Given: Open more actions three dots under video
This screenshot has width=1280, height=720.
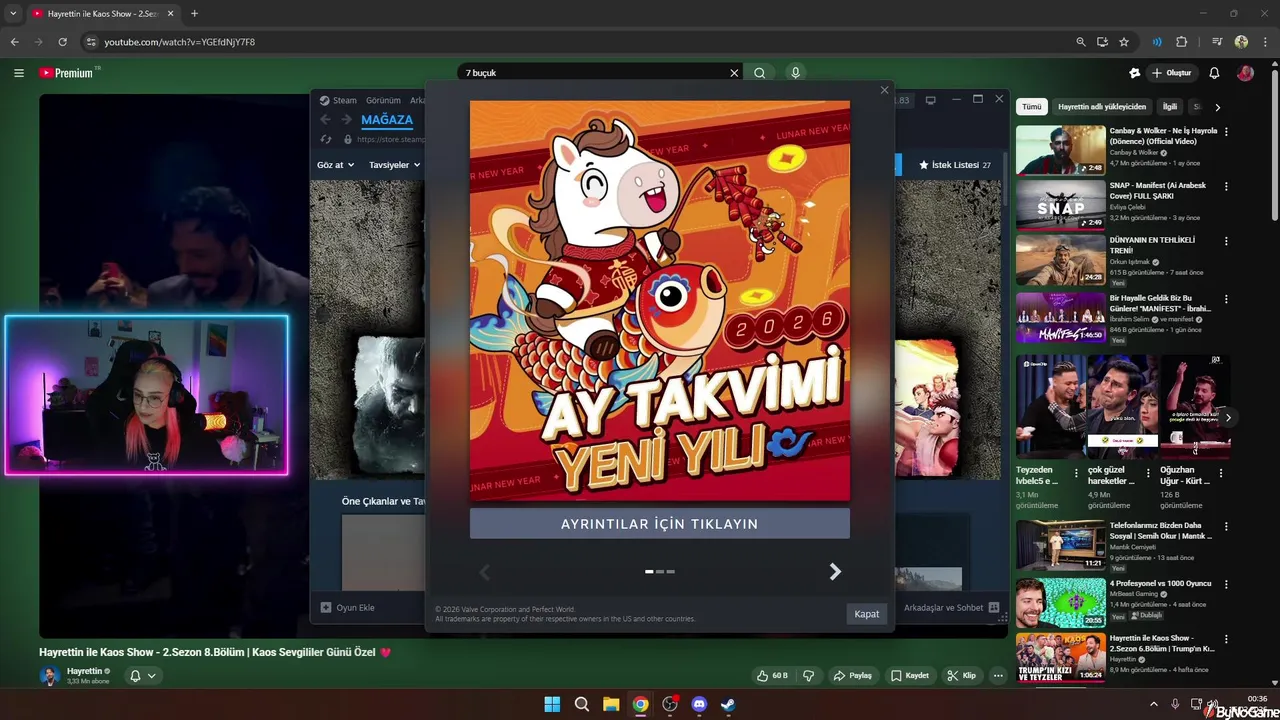Looking at the screenshot, I should pos(998,675).
